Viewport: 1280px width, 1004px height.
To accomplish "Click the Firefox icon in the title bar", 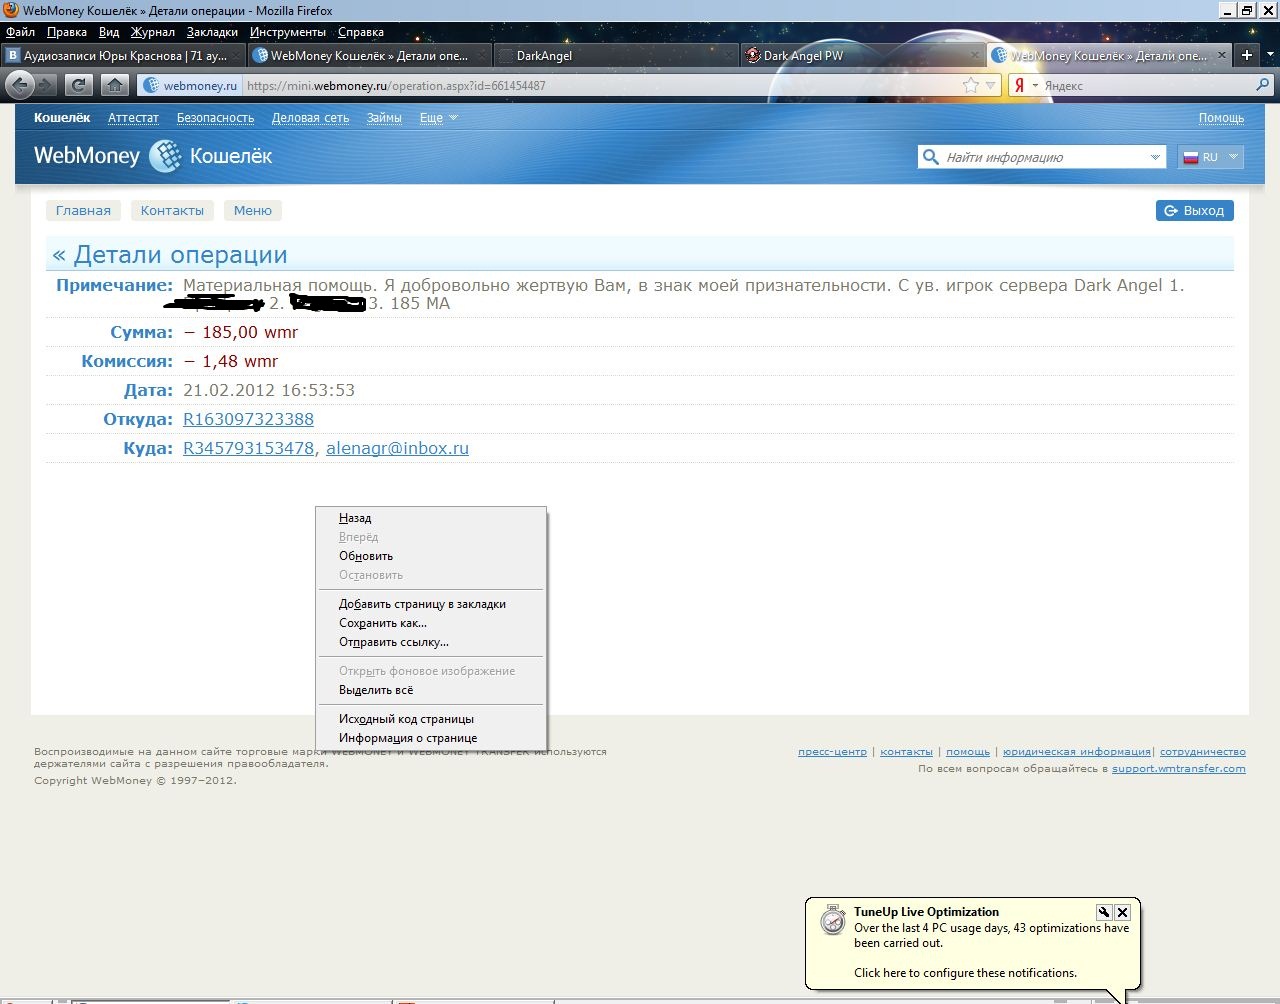I will pos(11,11).
